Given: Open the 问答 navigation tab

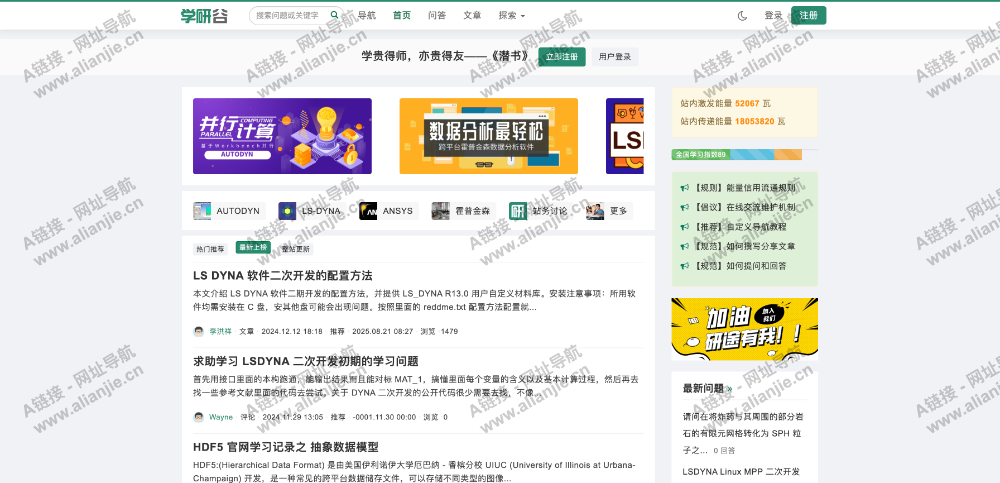Looking at the screenshot, I should [437, 15].
